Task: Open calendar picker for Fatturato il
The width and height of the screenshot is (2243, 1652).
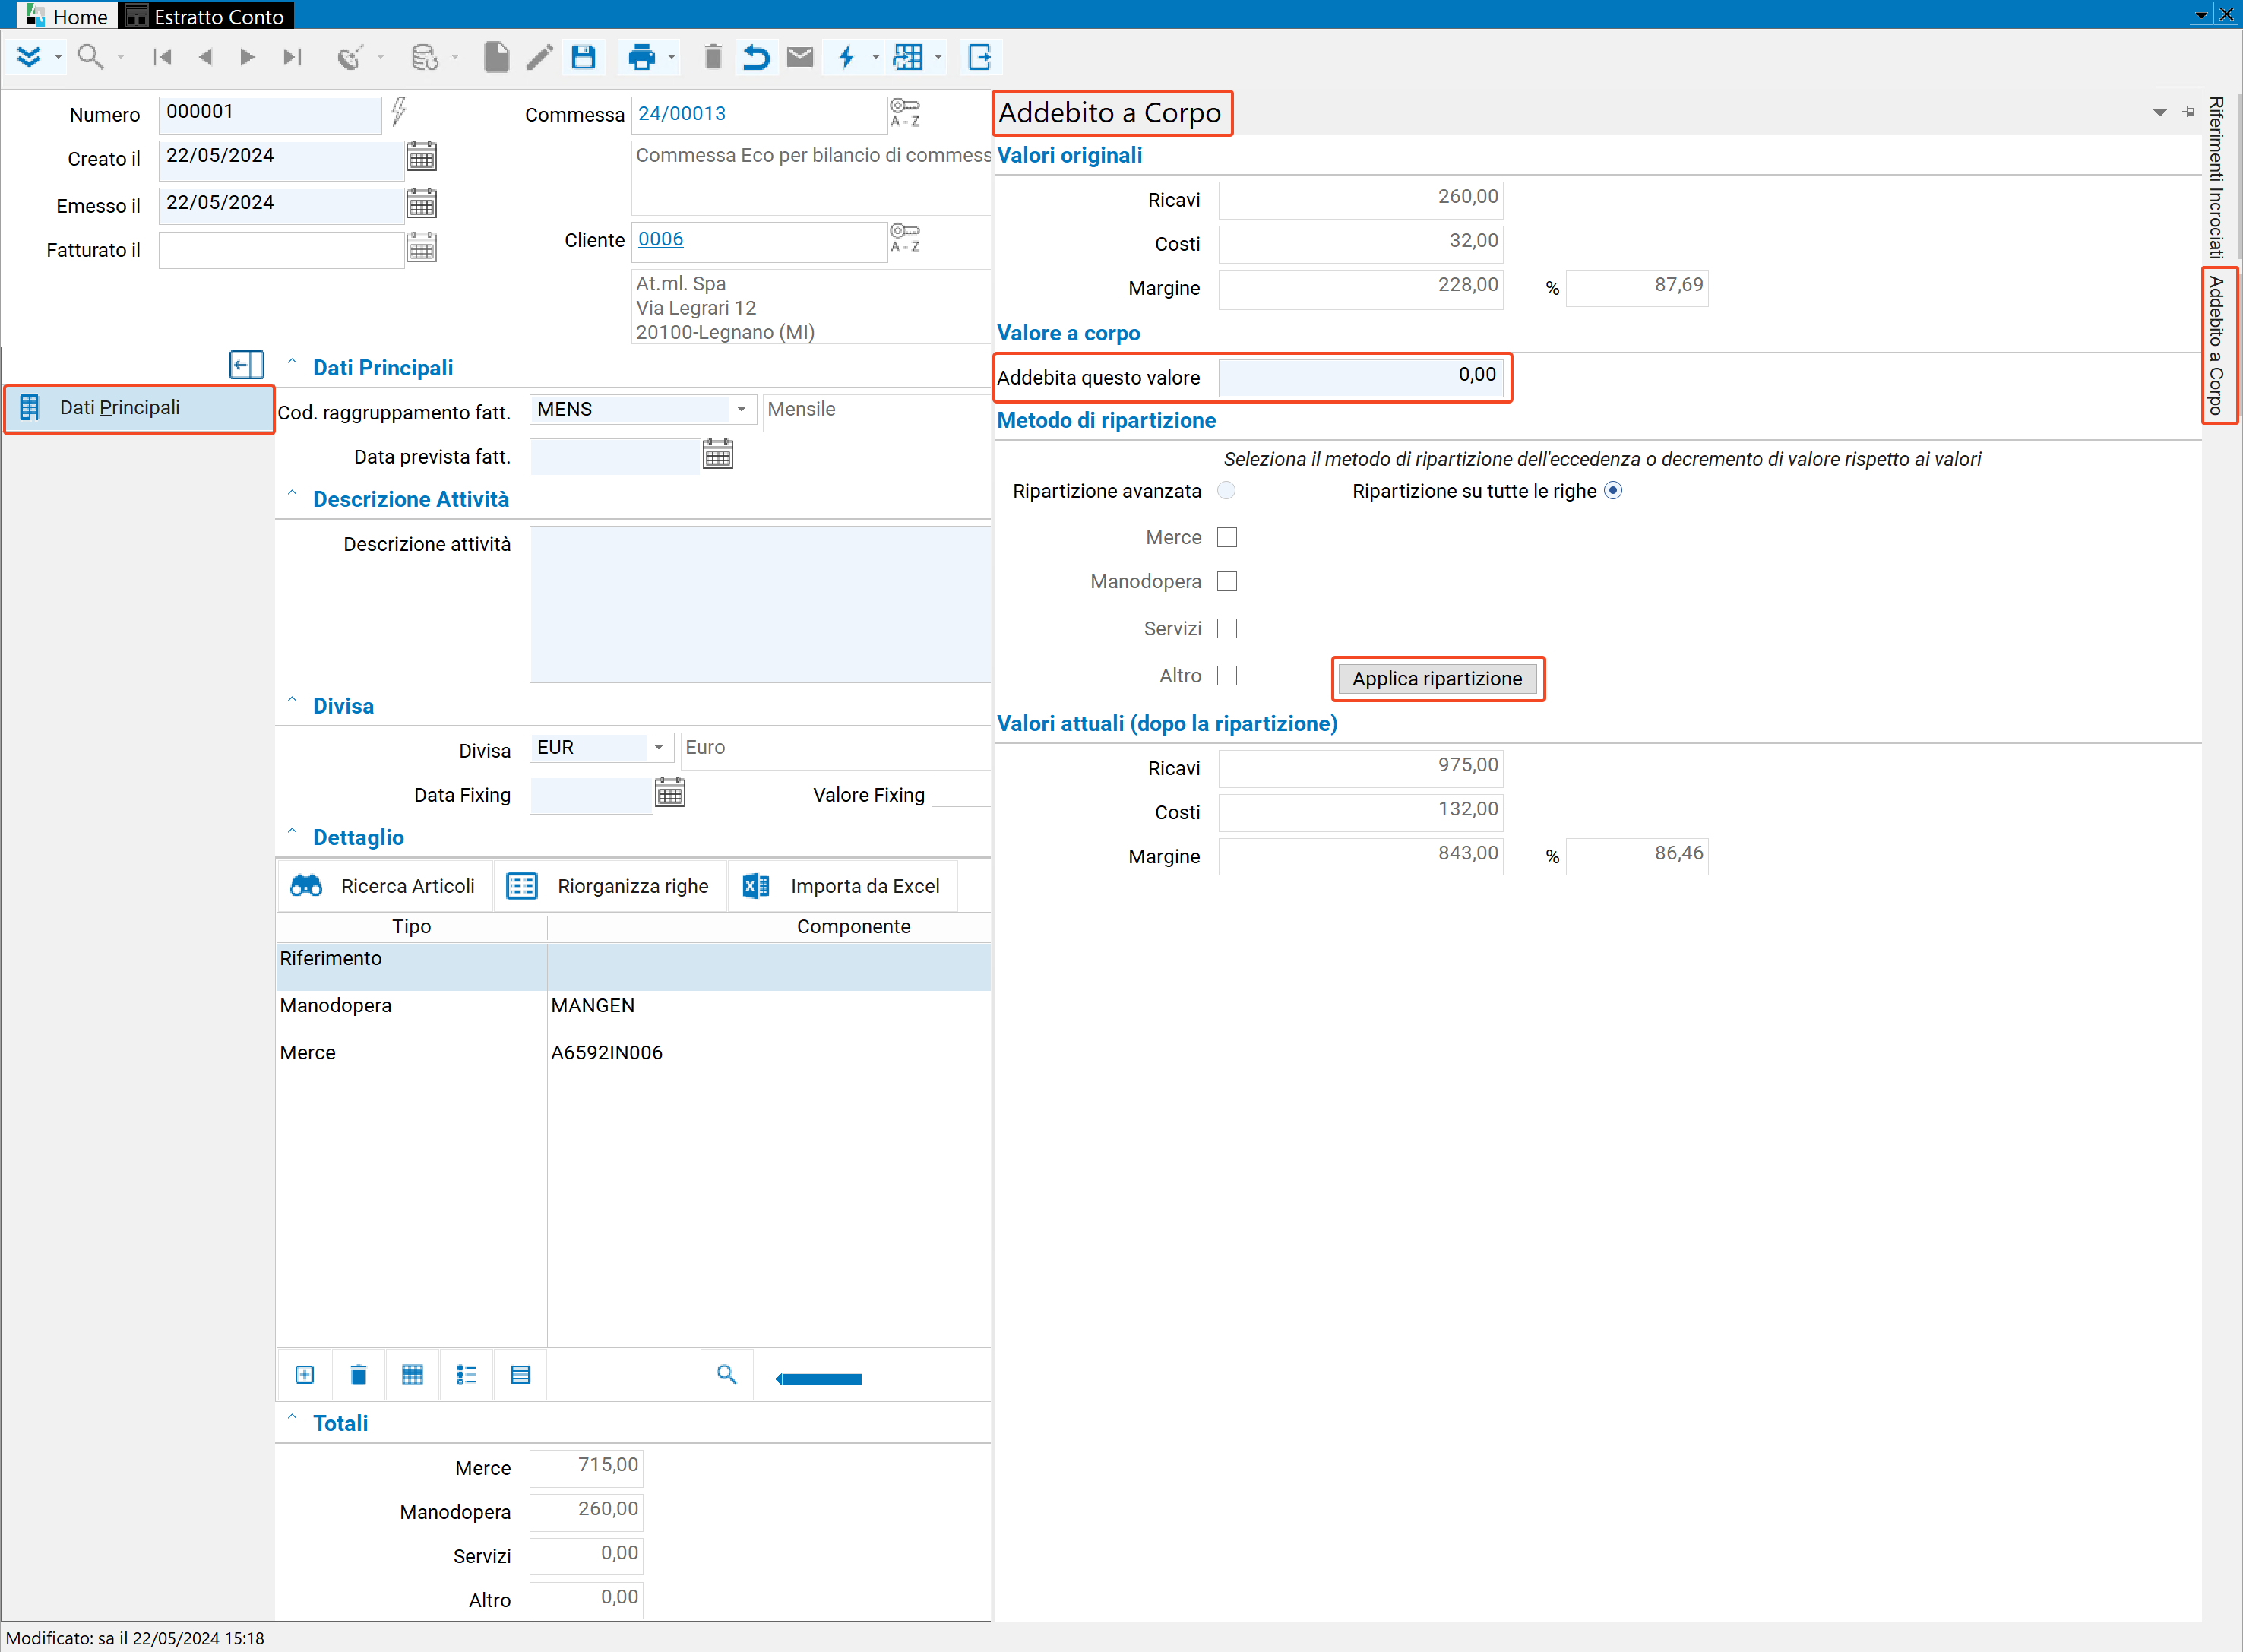Action: [x=422, y=248]
